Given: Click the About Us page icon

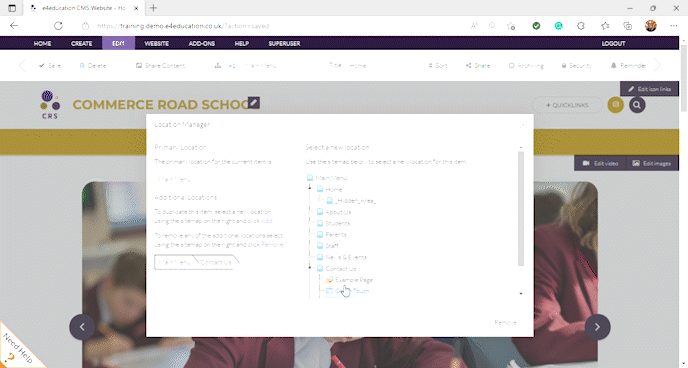Looking at the screenshot, I should (x=320, y=212).
